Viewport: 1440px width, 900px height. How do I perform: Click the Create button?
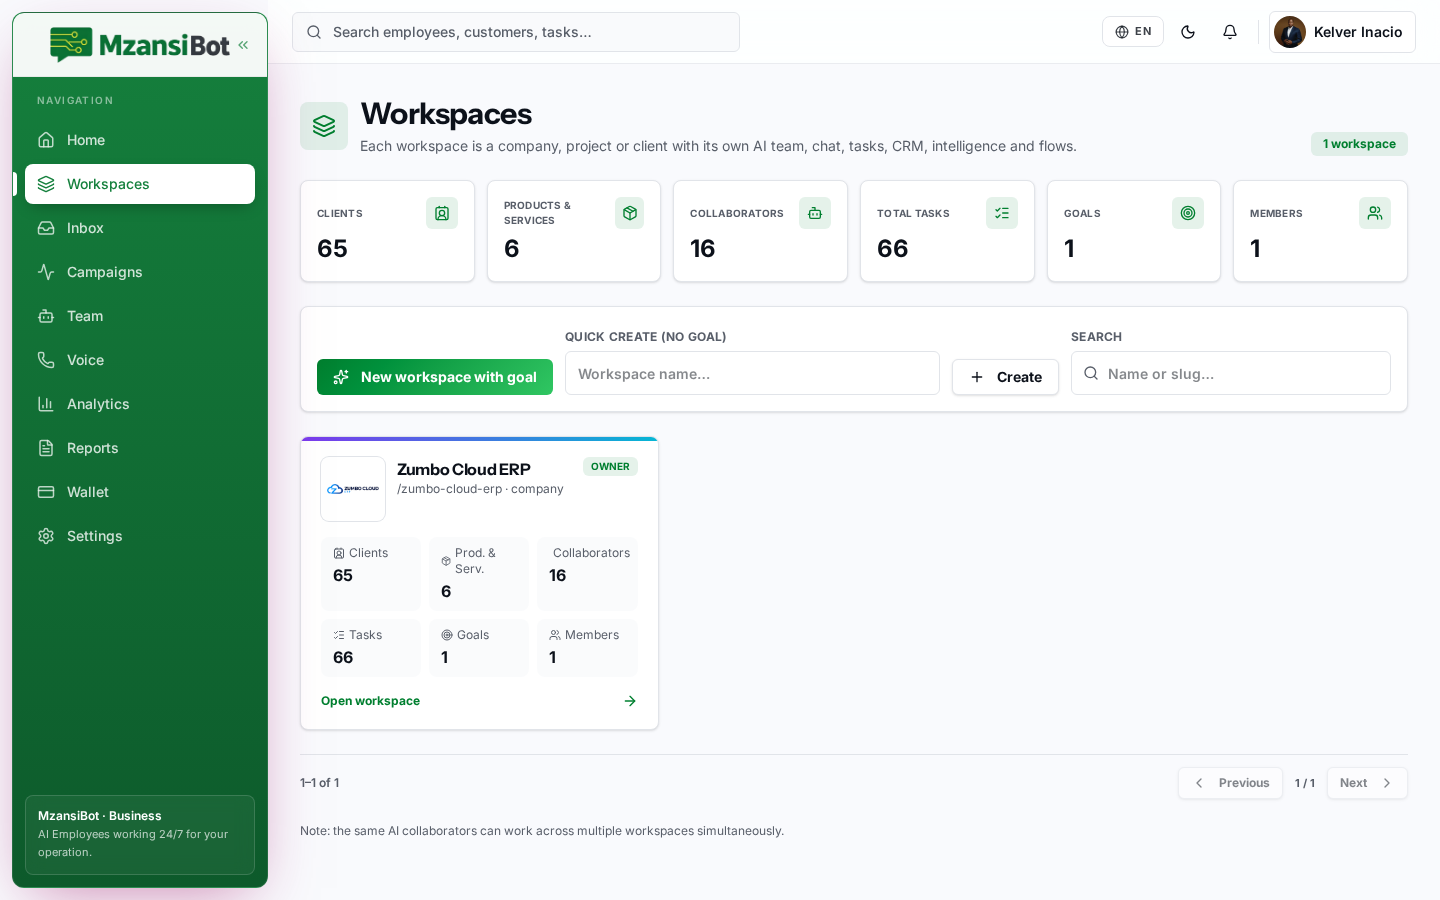(1005, 377)
